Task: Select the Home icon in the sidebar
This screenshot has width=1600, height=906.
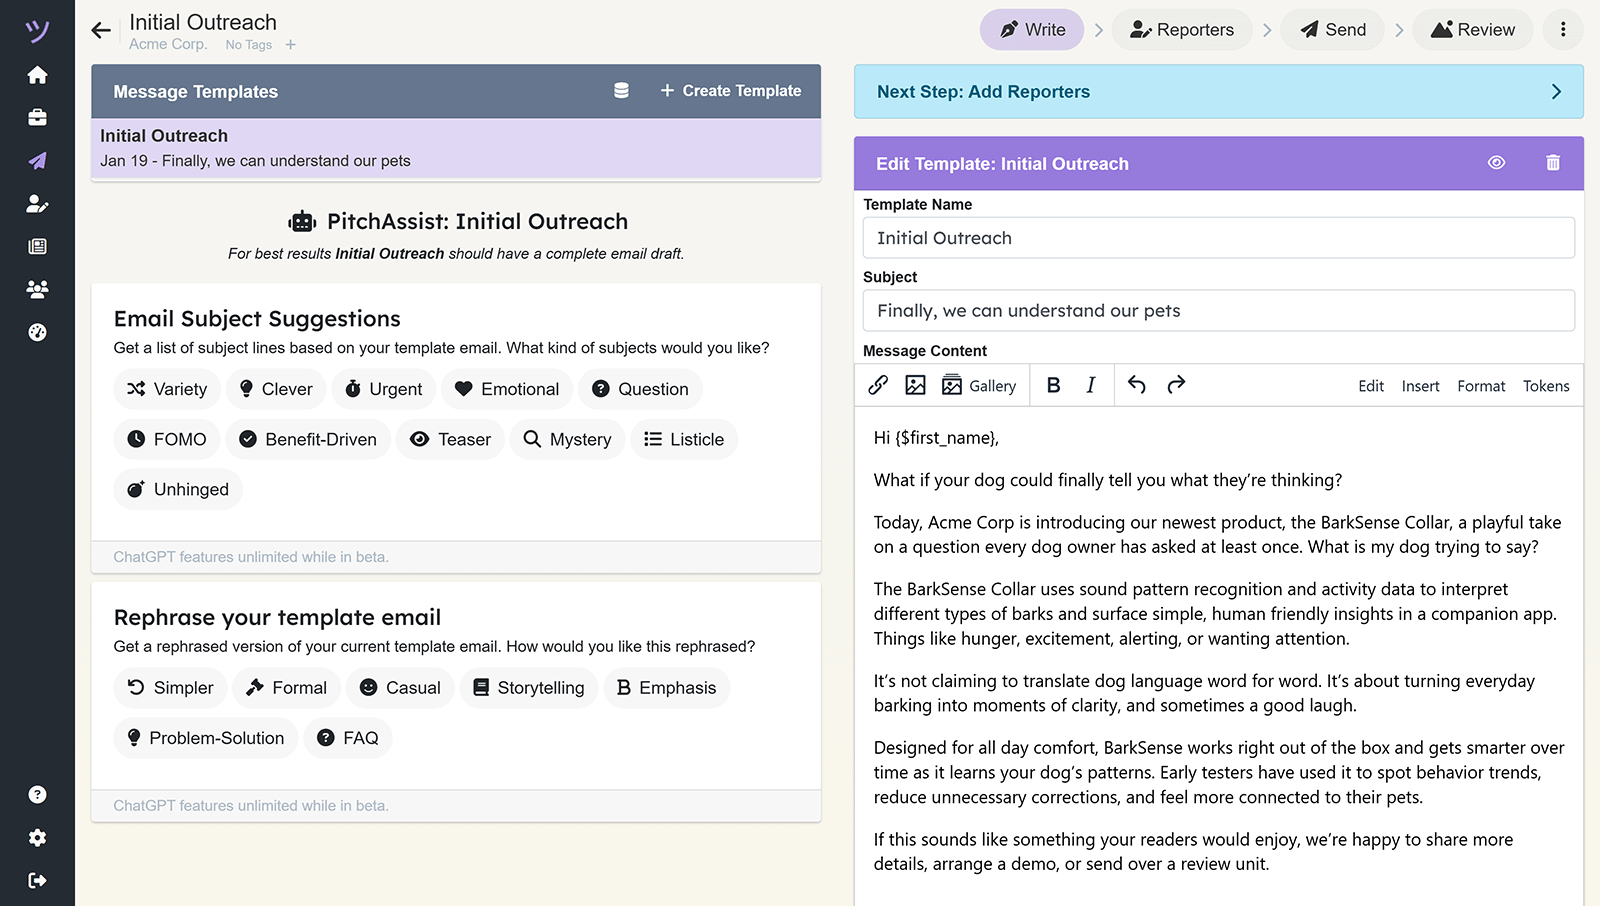Action: click(x=37, y=75)
